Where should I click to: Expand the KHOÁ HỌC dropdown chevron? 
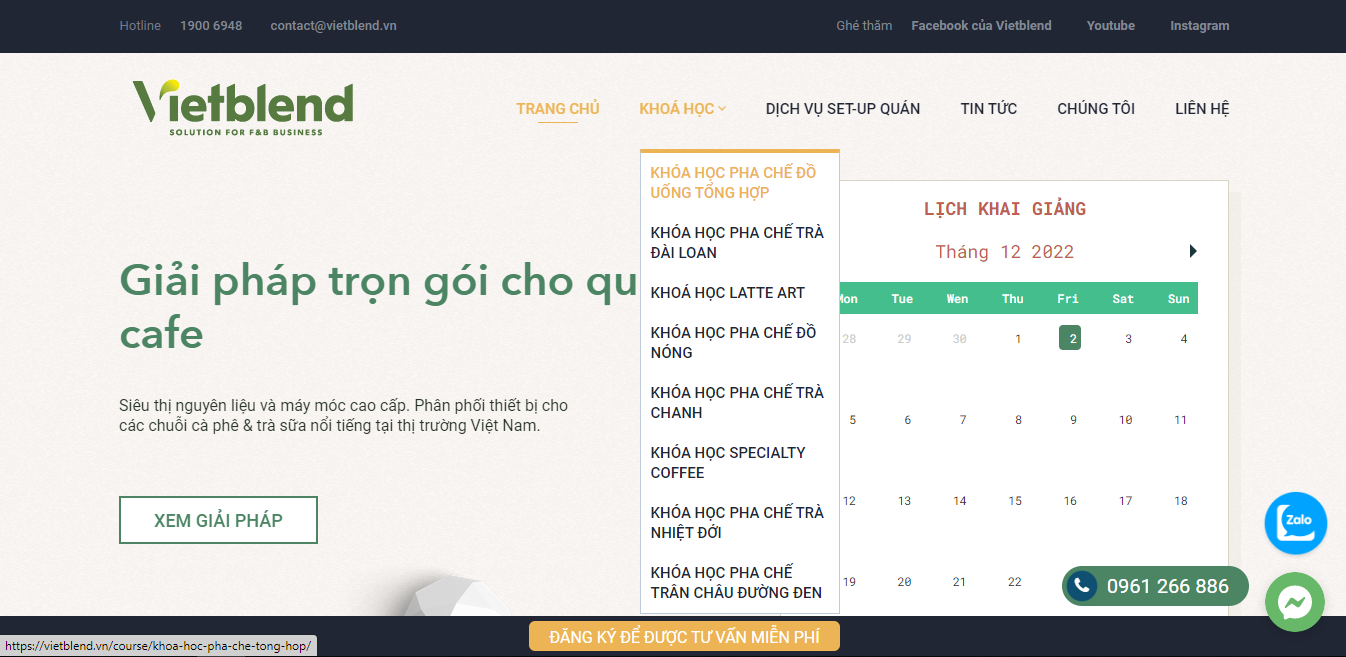pos(722,109)
